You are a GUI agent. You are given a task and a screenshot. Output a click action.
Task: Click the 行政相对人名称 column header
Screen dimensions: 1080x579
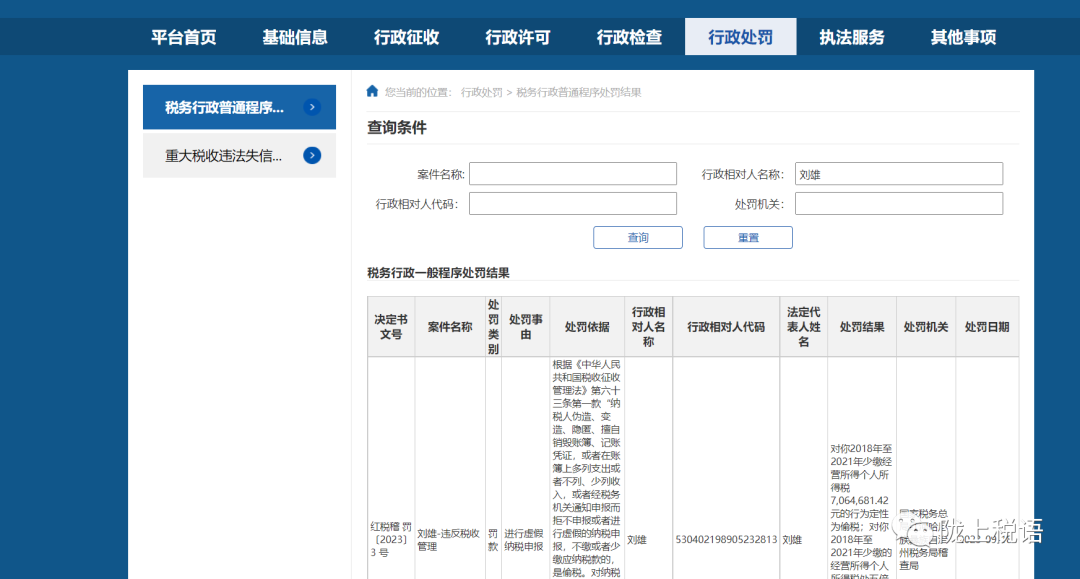(x=649, y=327)
